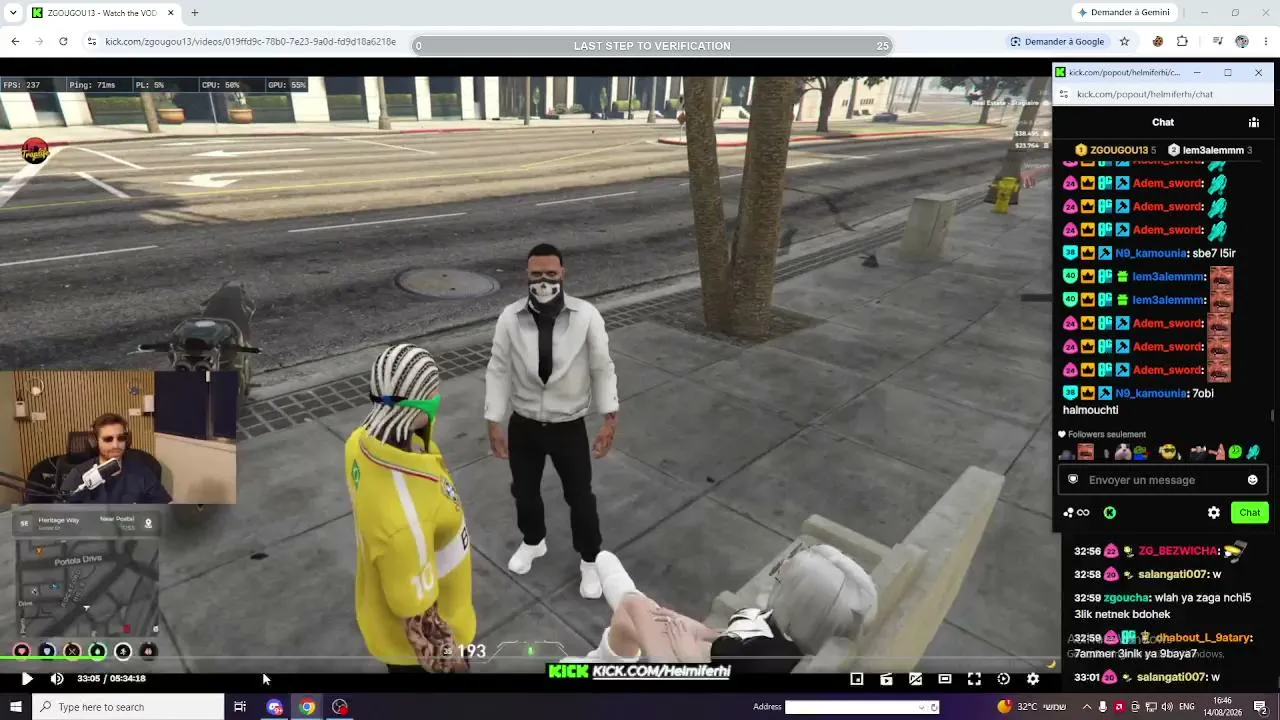
Task: Click the top gifter ZGOUGOU13 in leaderboard
Action: [x=1116, y=150]
